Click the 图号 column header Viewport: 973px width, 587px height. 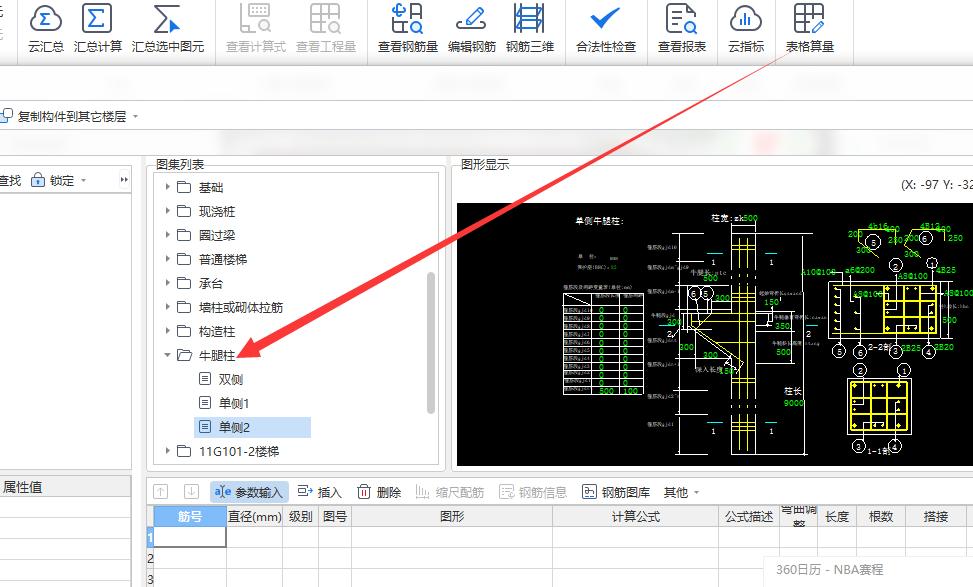pos(335,516)
